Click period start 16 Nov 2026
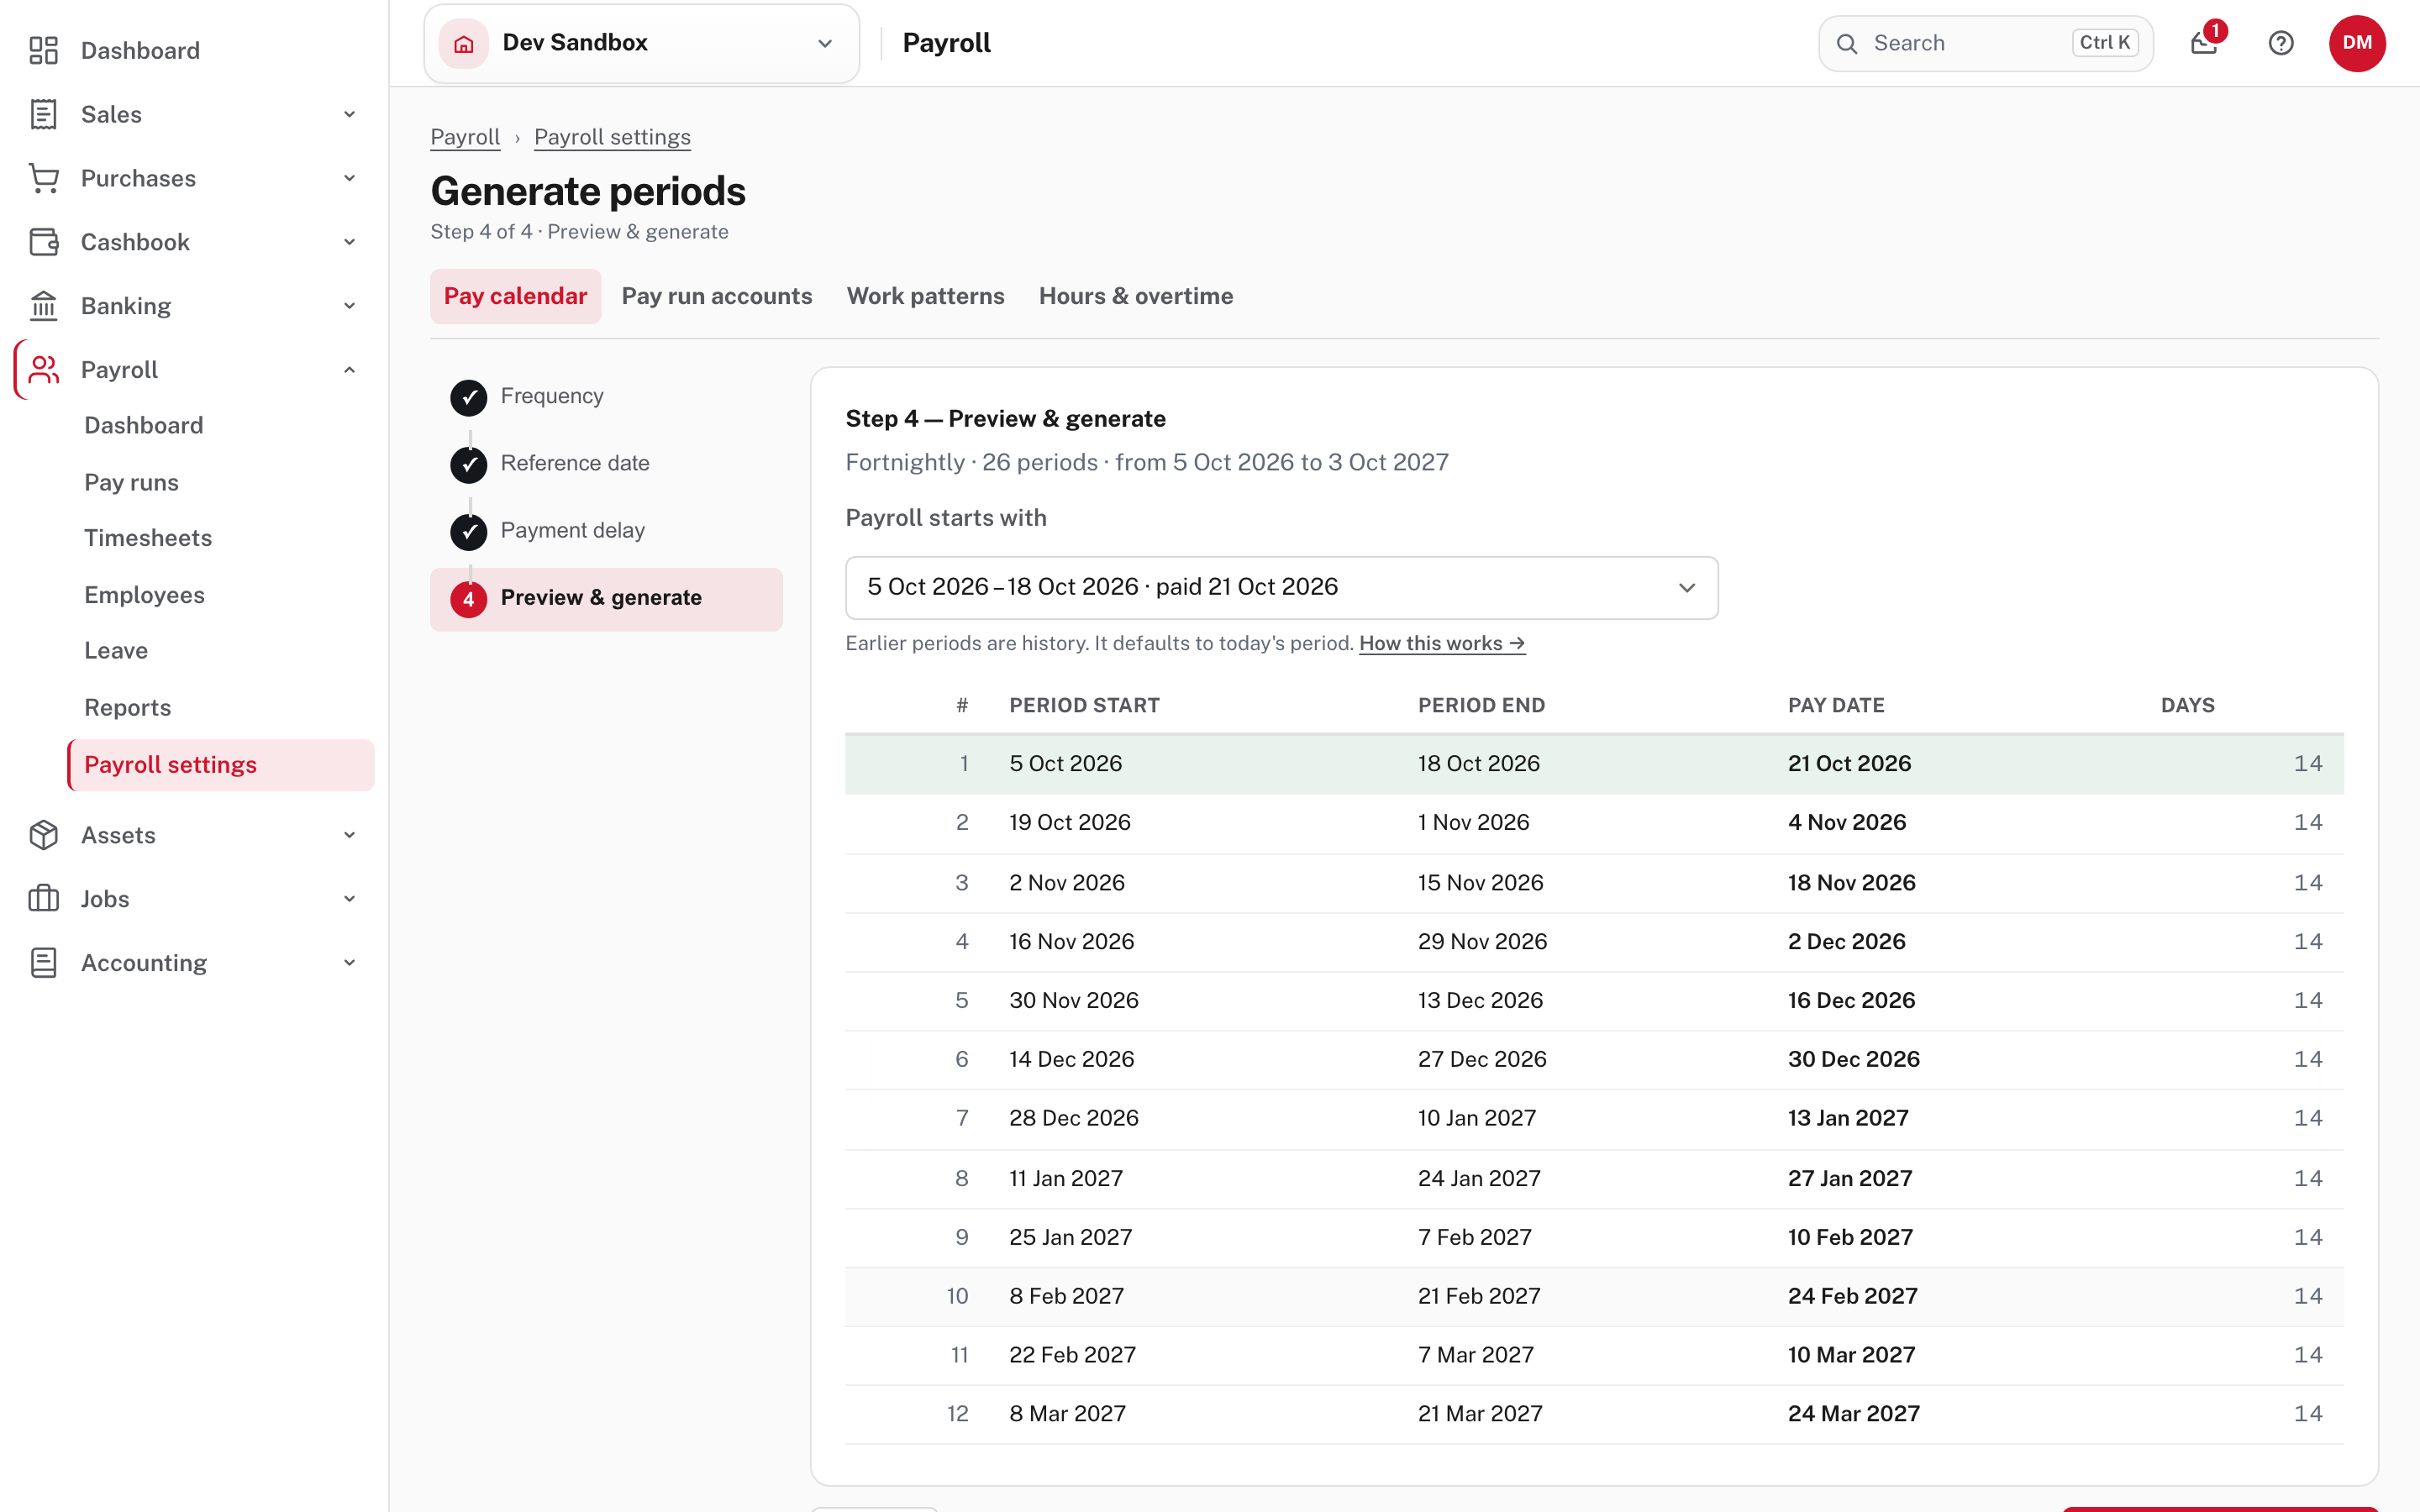Screen dimensions: 2420x1512 pos(1071,942)
